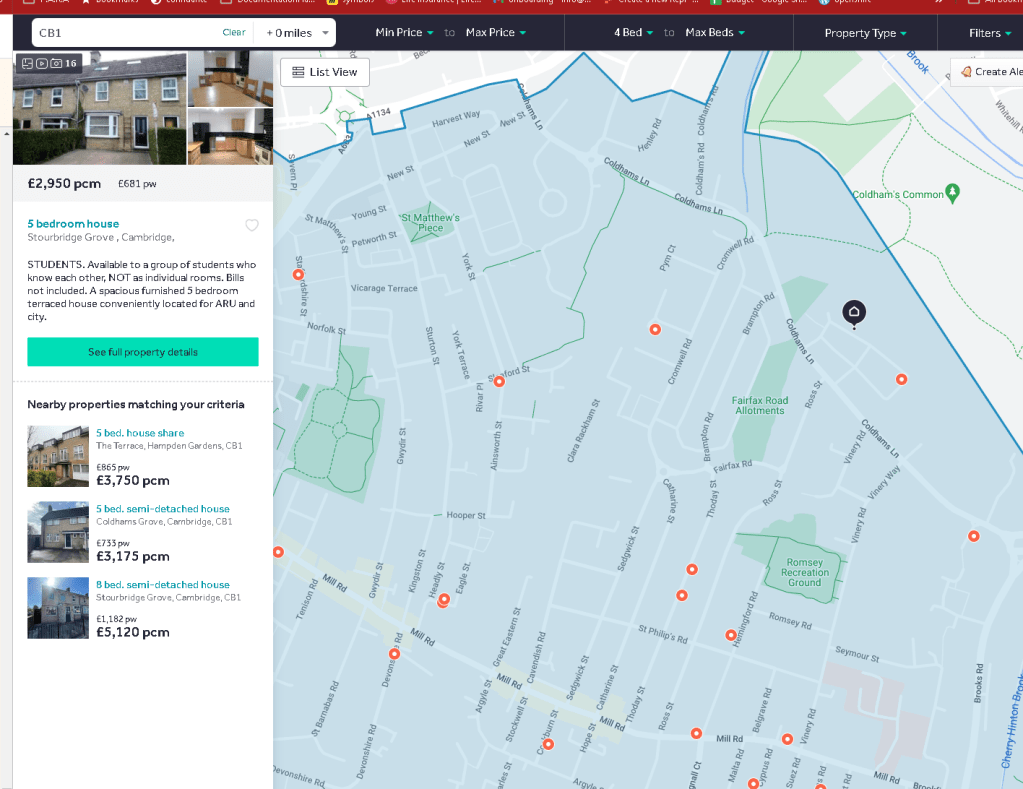Click the Create Alert button
The image size is (1023, 789).
point(987,72)
